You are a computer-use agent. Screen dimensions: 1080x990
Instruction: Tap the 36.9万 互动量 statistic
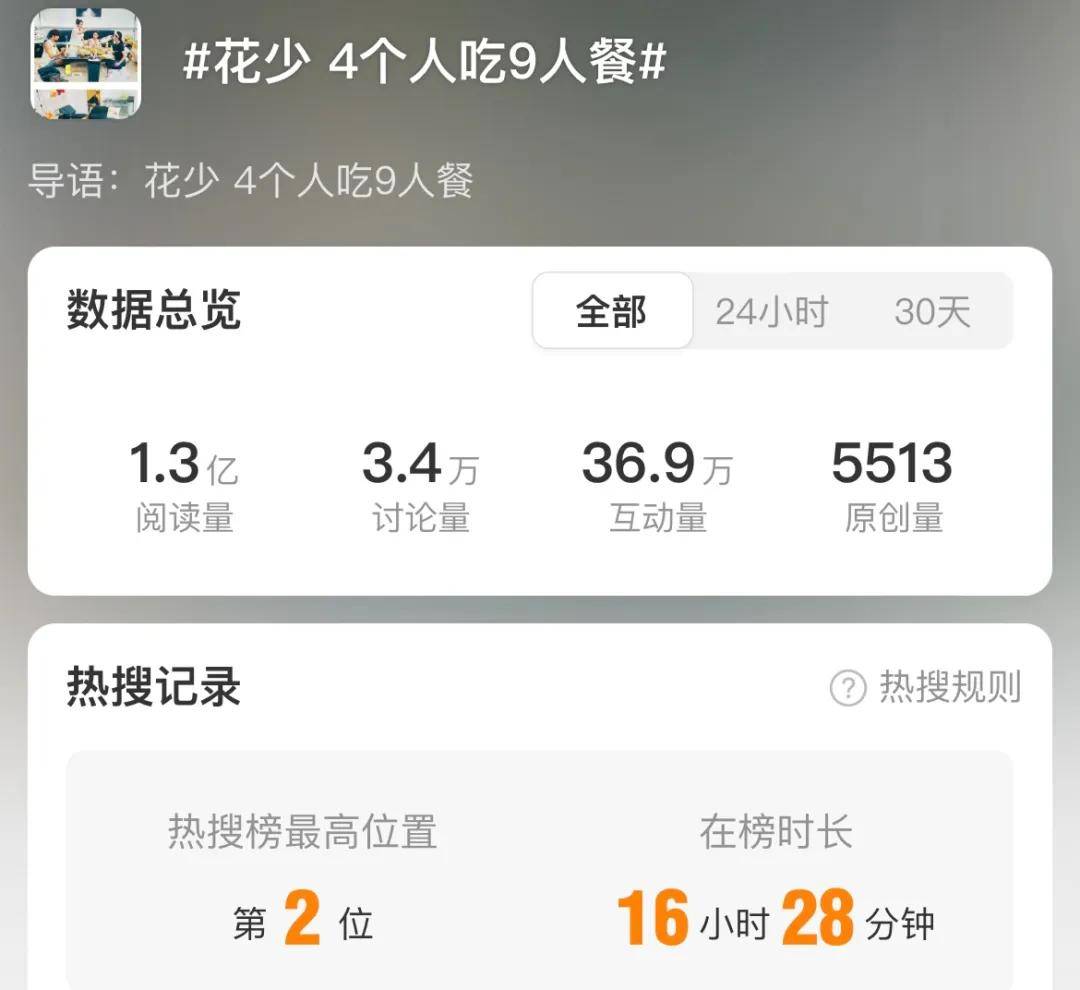coord(658,486)
